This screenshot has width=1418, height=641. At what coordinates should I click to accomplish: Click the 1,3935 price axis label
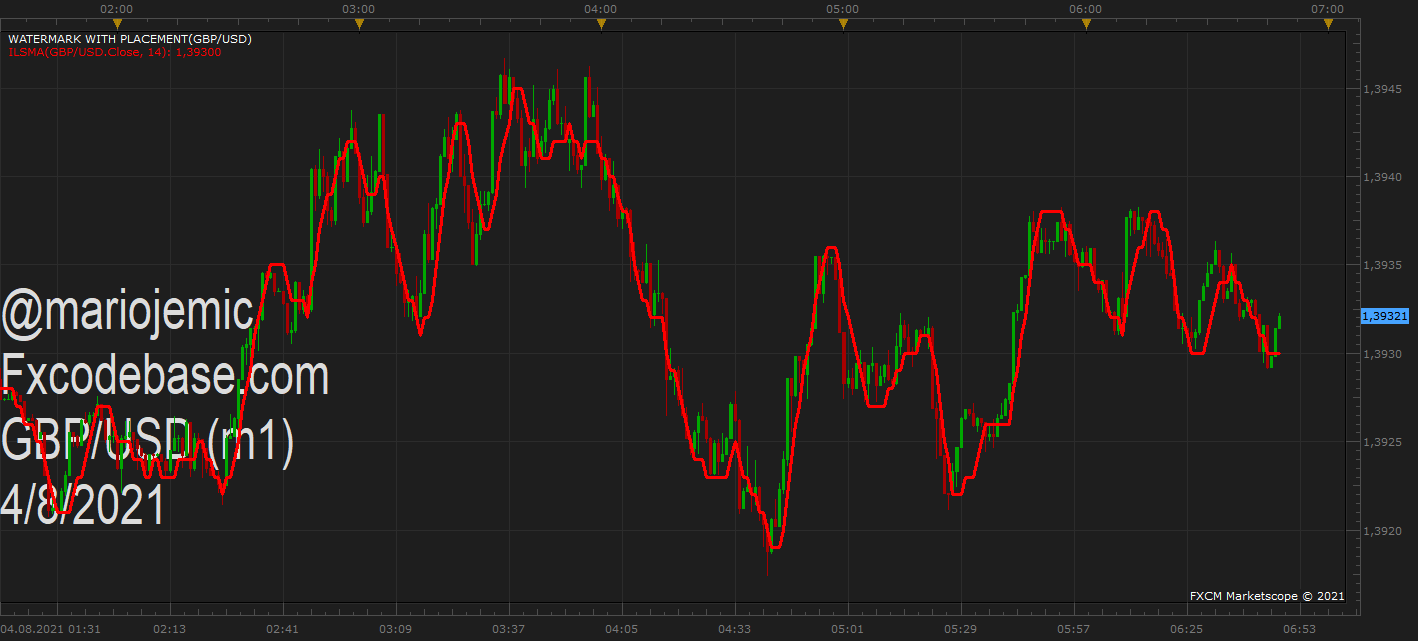coord(1381,266)
